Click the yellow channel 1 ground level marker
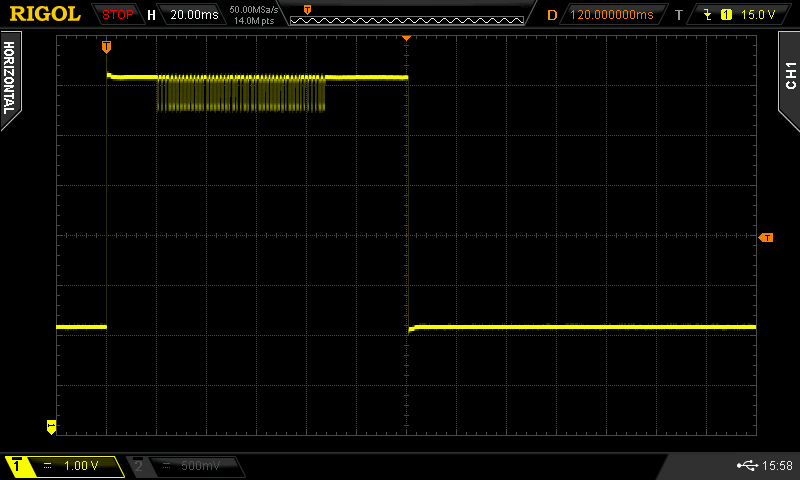Screen dimensions: 800x480 pyautogui.click(x=51, y=426)
